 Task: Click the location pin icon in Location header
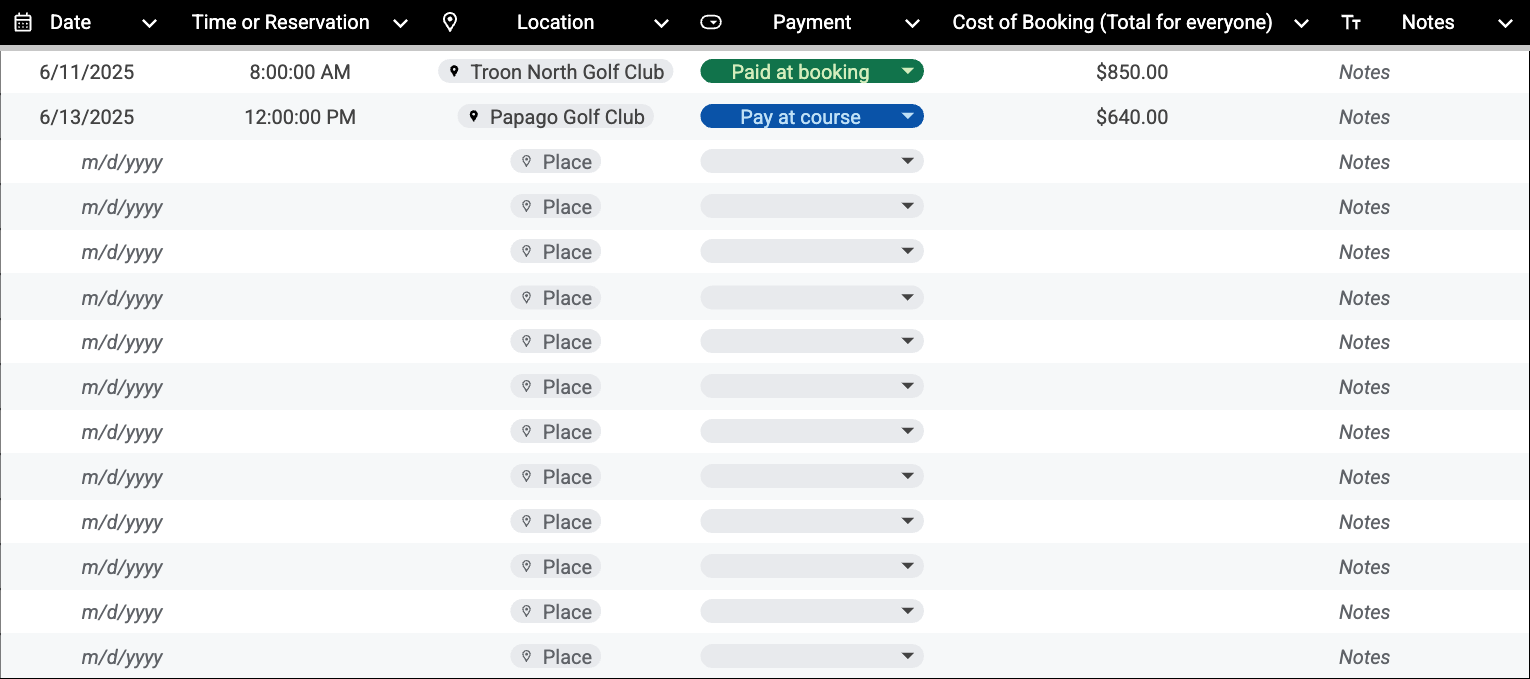point(450,22)
